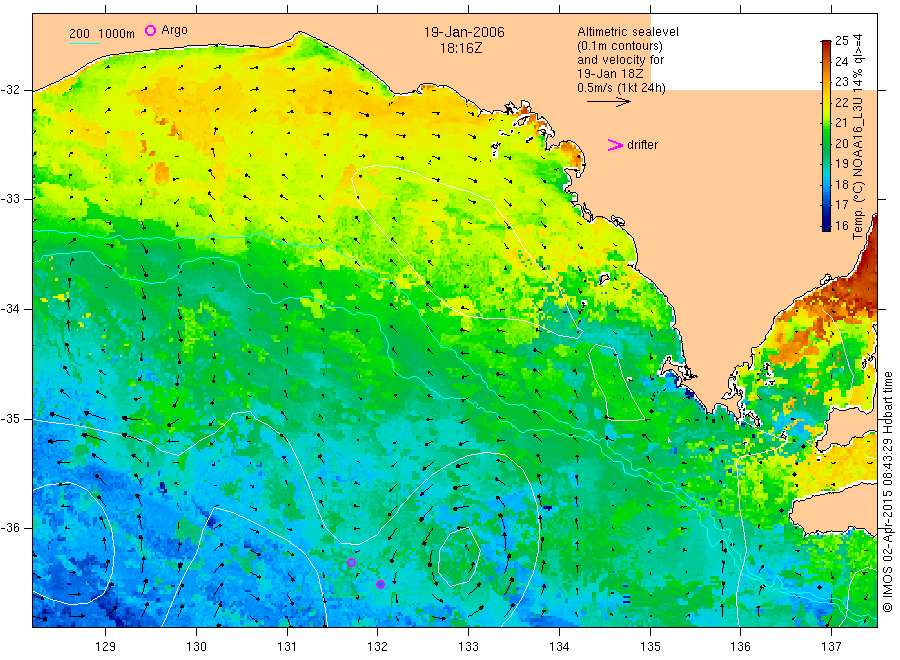Click the color bar value 24
This screenshot has width=900, height=660.
(x=841, y=61)
